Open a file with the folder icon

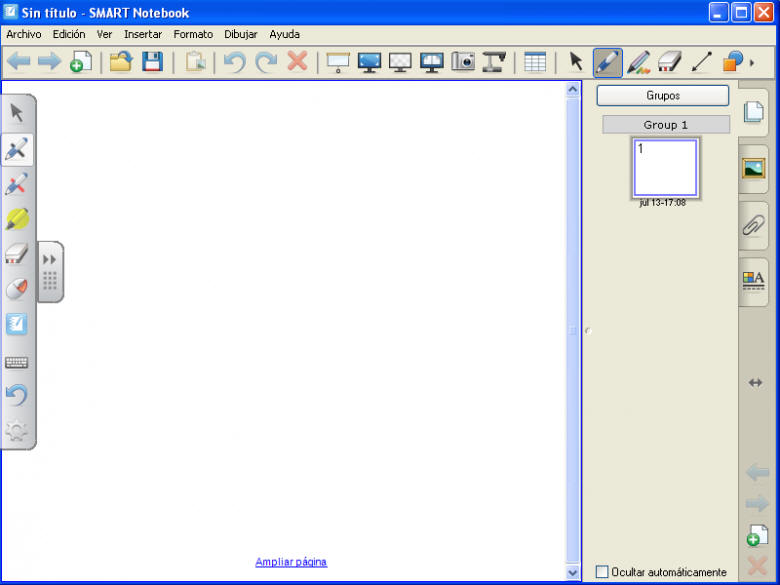121,62
